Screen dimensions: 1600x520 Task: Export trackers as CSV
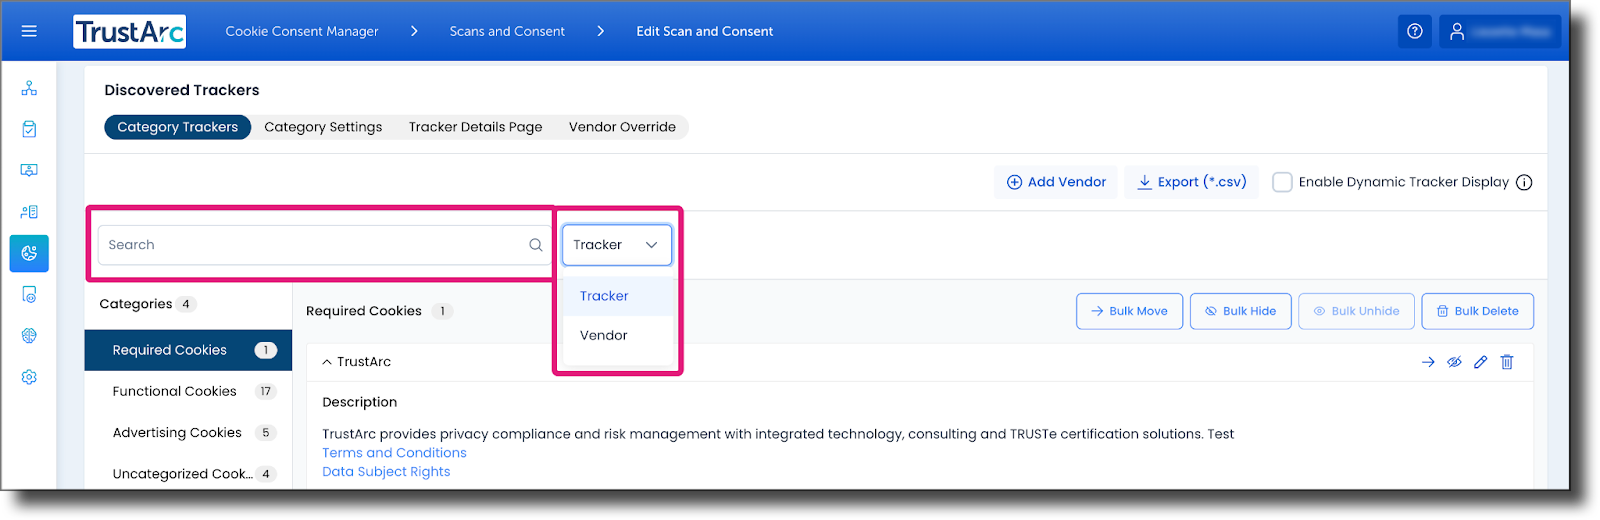point(1192,182)
